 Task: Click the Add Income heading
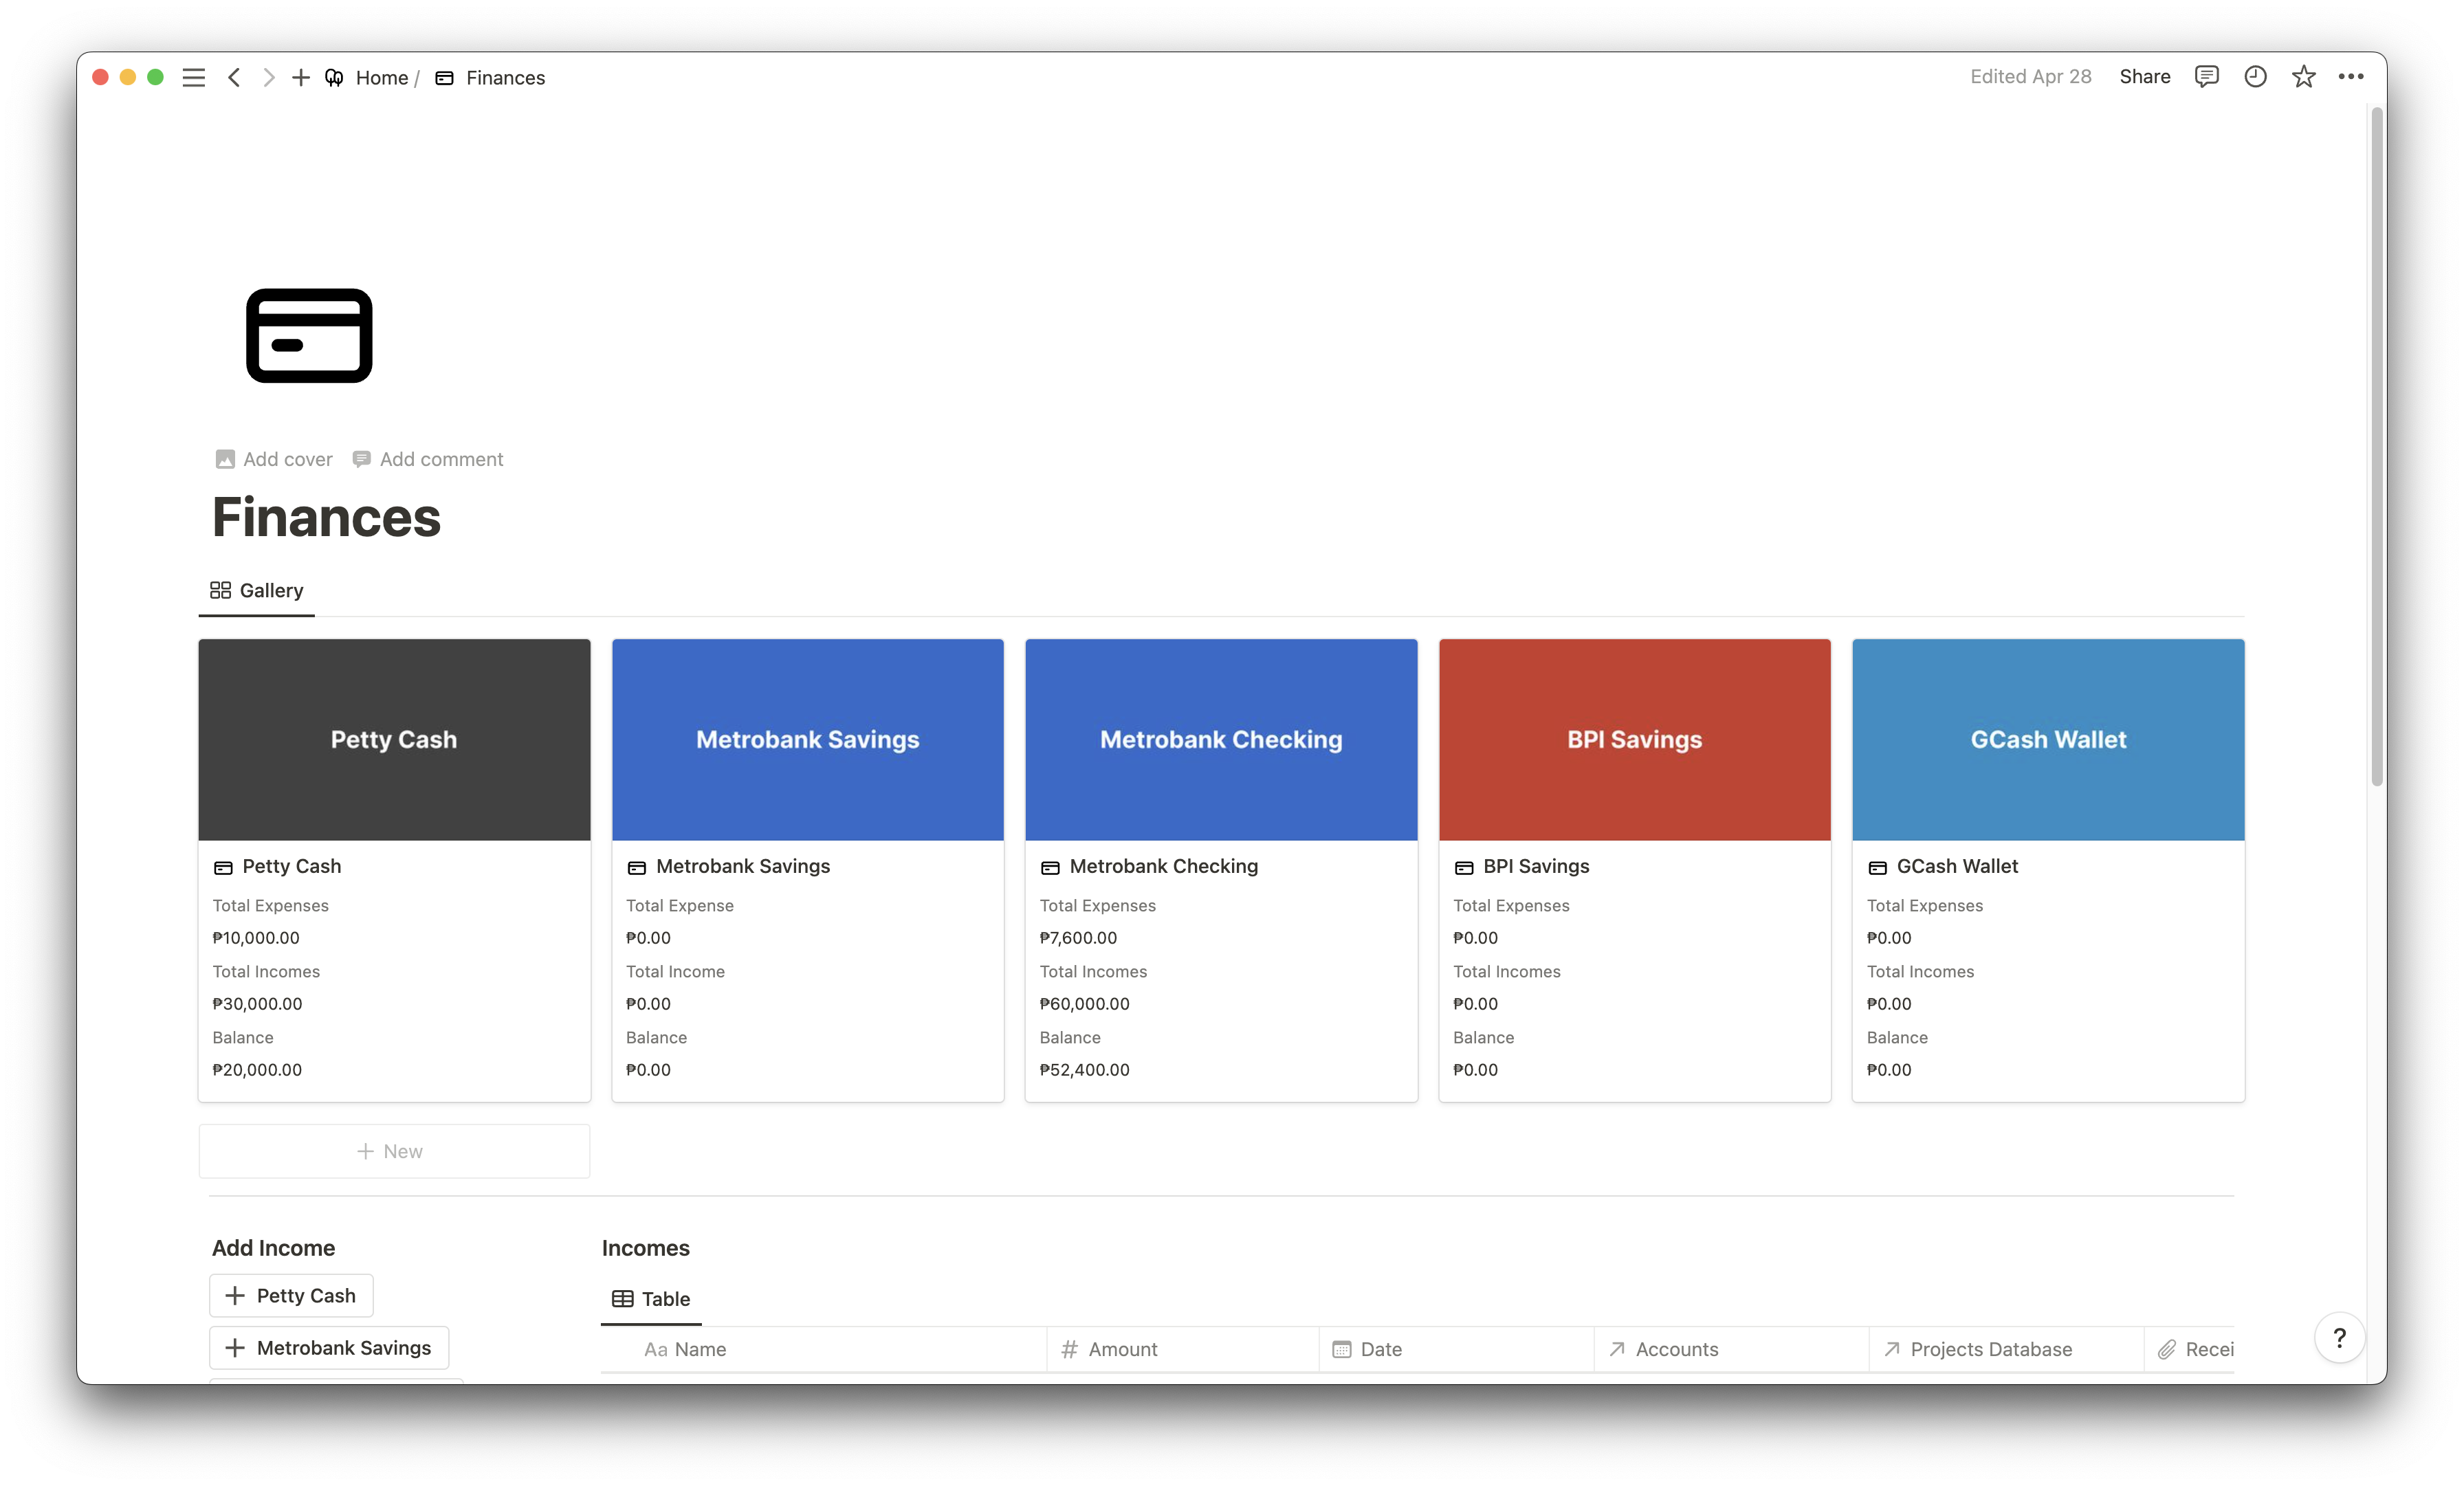(x=274, y=1247)
